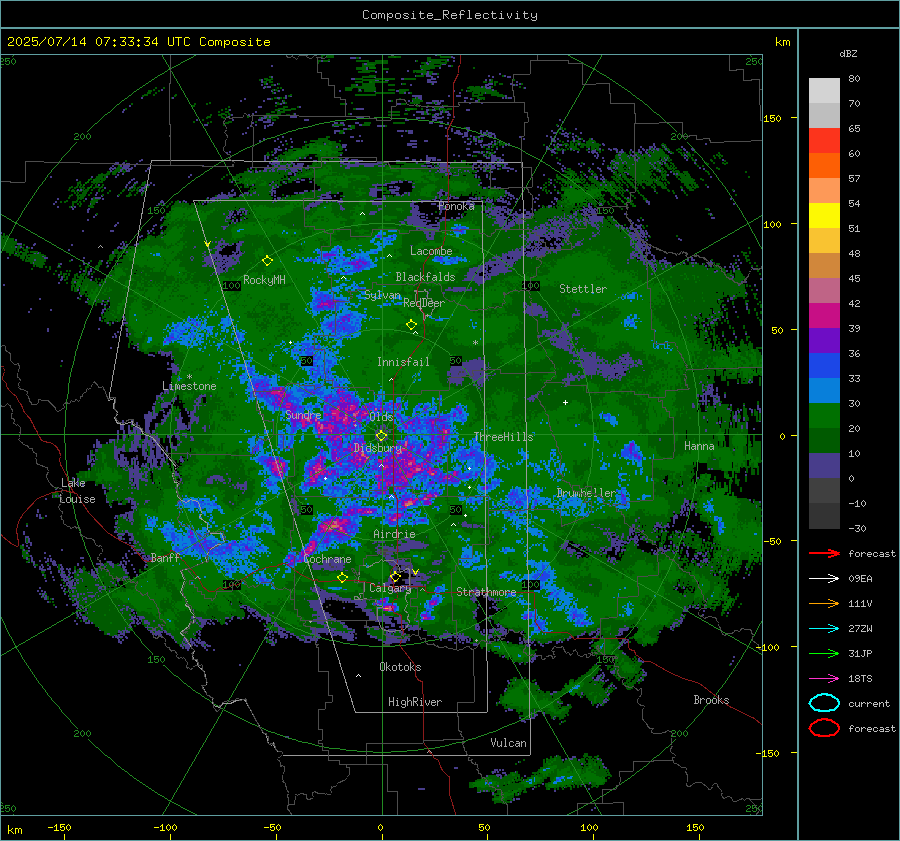The width and height of the screenshot is (900, 841).
Task: Click -150 on the bottom km axis
Action: [x=59, y=827]
